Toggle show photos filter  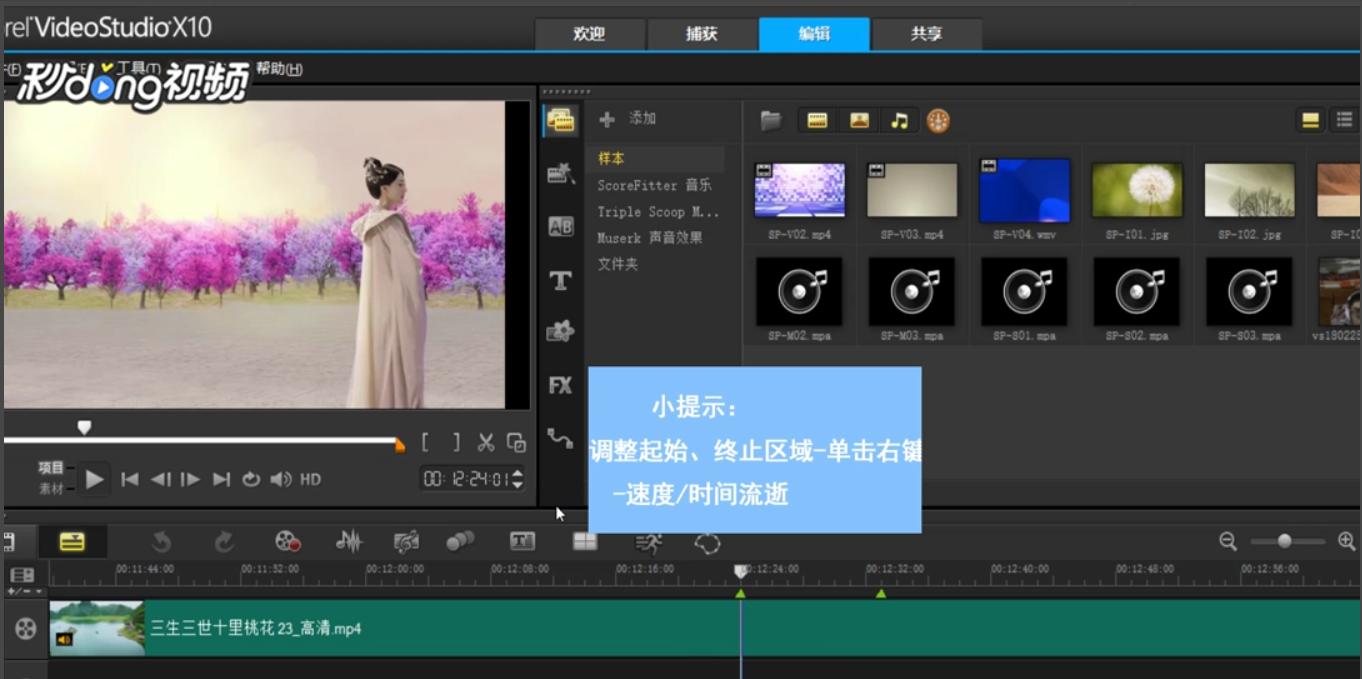point(859,121)
